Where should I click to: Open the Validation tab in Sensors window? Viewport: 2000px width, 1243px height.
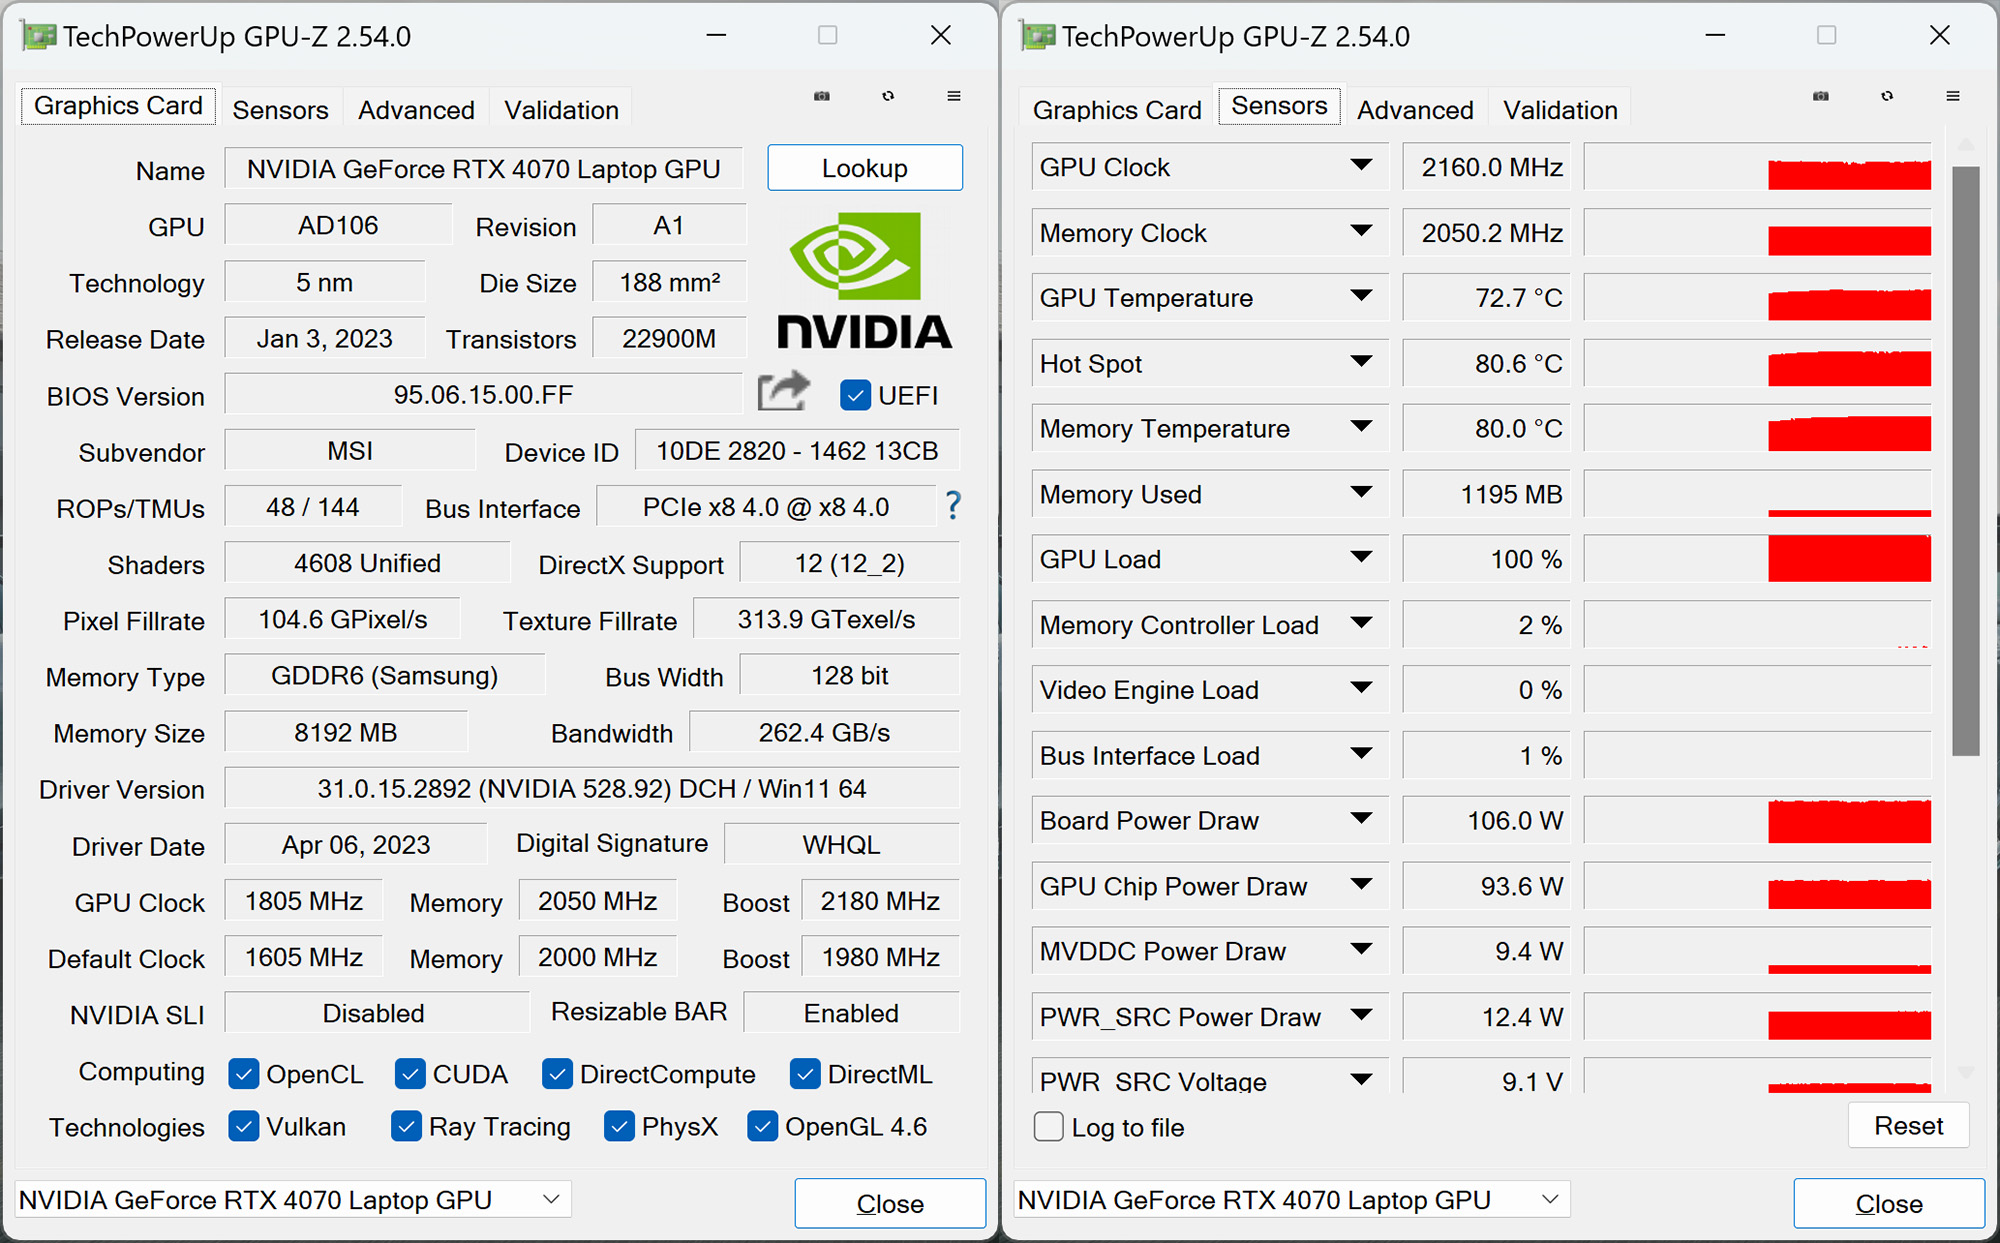[x=1560, y=110]
